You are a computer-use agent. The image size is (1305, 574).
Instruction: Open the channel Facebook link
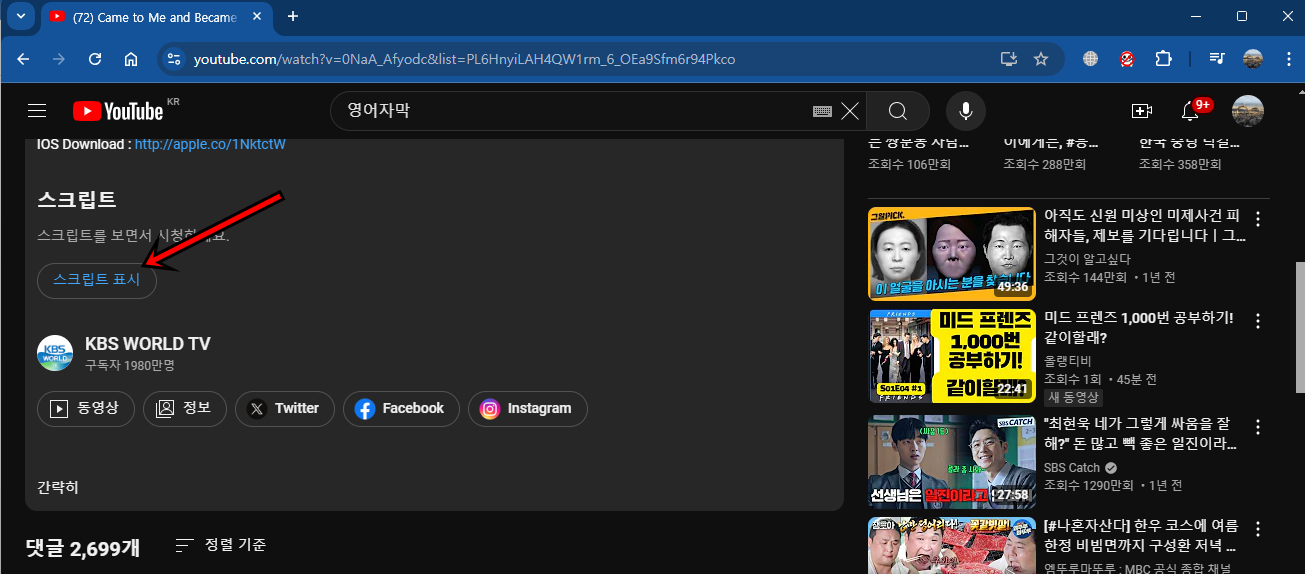(401, 408)
